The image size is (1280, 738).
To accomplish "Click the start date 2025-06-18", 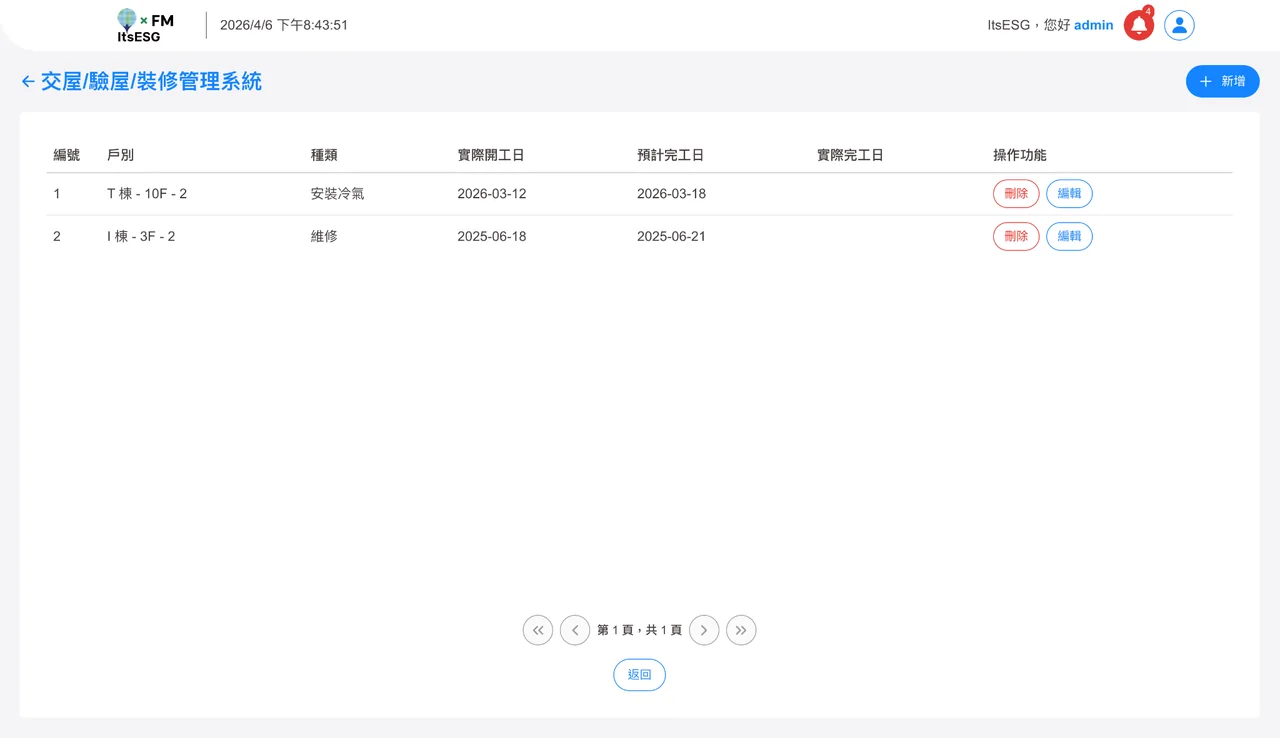I will [492, 237].
